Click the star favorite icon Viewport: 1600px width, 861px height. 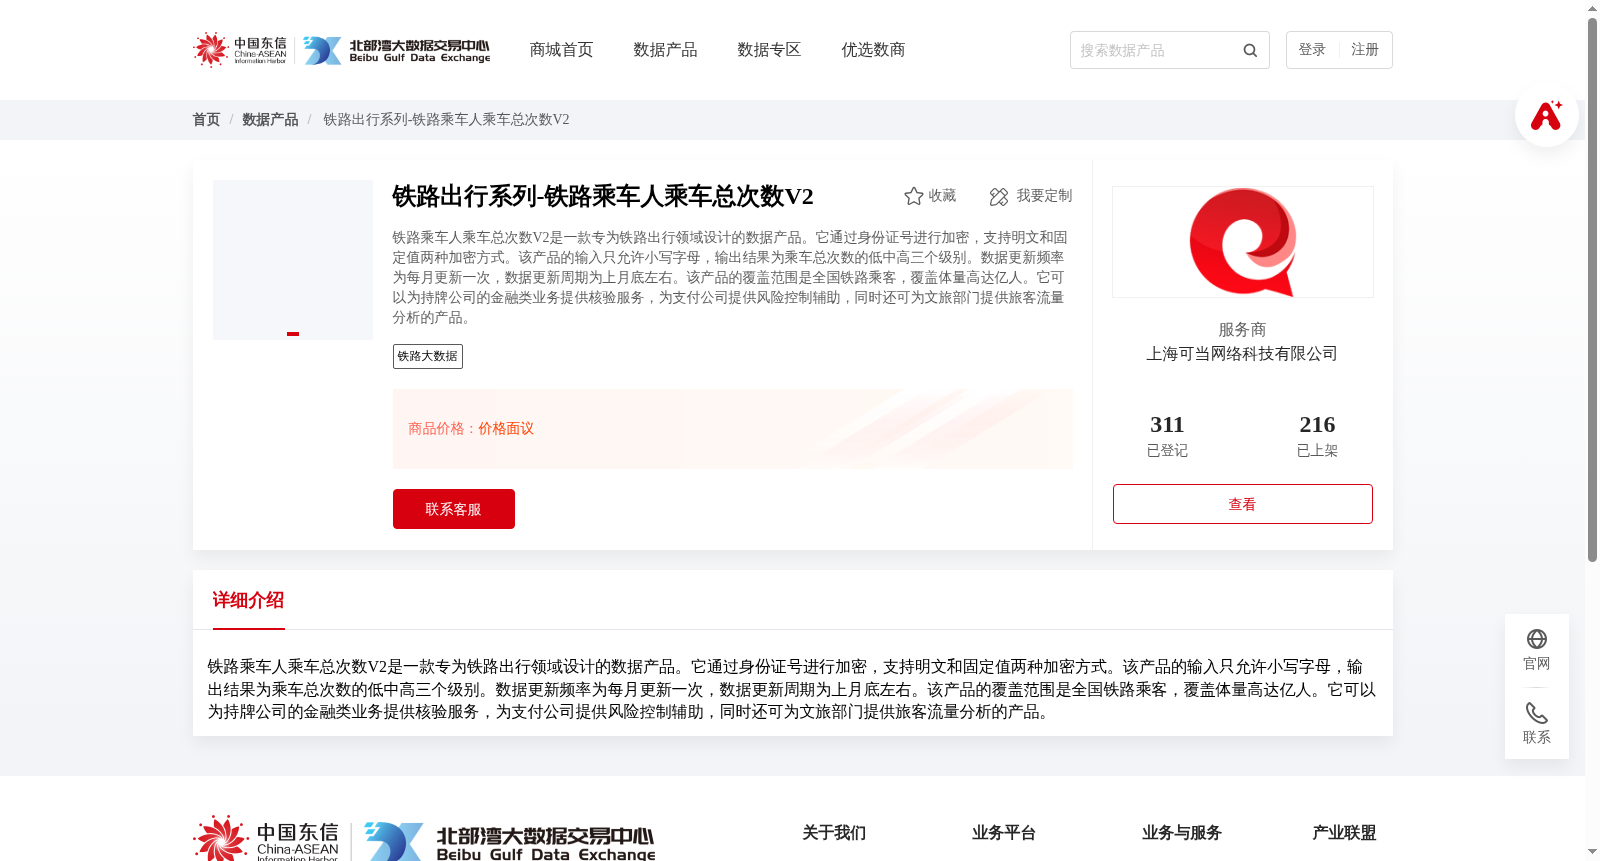913,196
